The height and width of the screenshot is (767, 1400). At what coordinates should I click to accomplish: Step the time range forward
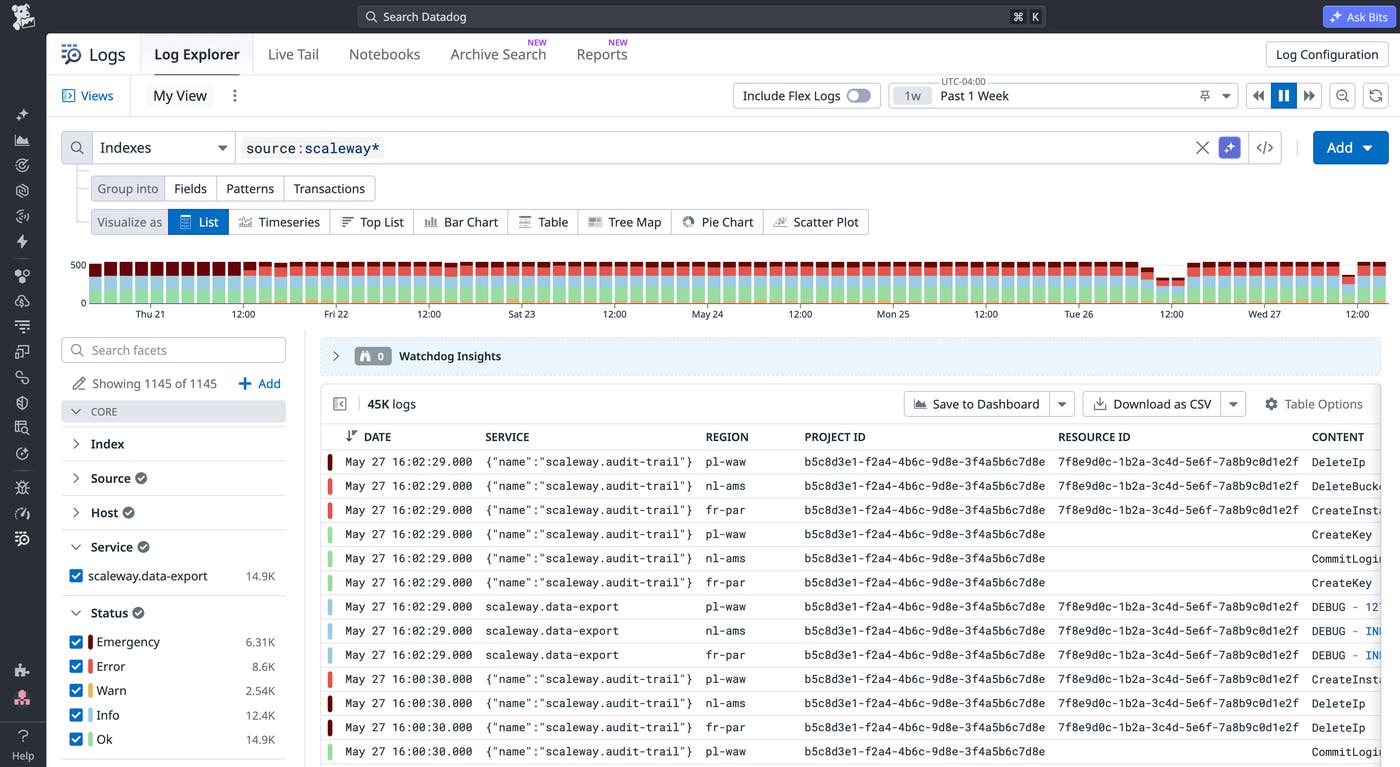pyautogui.click(x=1309, y=96)
